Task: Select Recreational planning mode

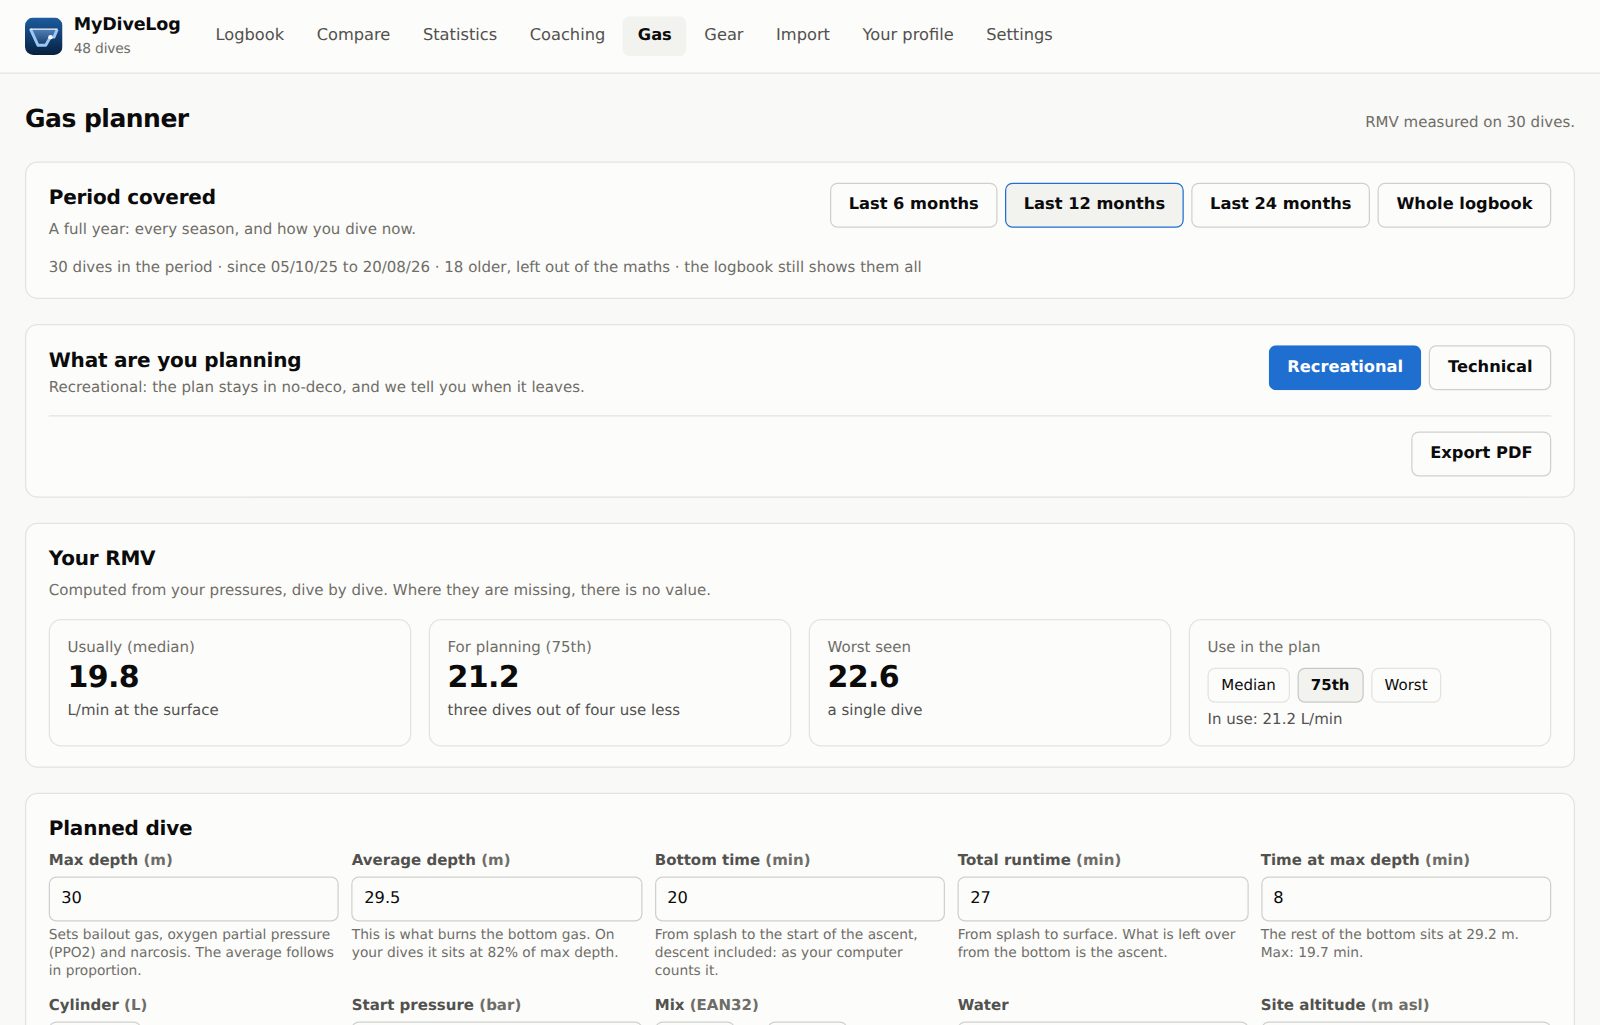Action: tap(1345, 367)
